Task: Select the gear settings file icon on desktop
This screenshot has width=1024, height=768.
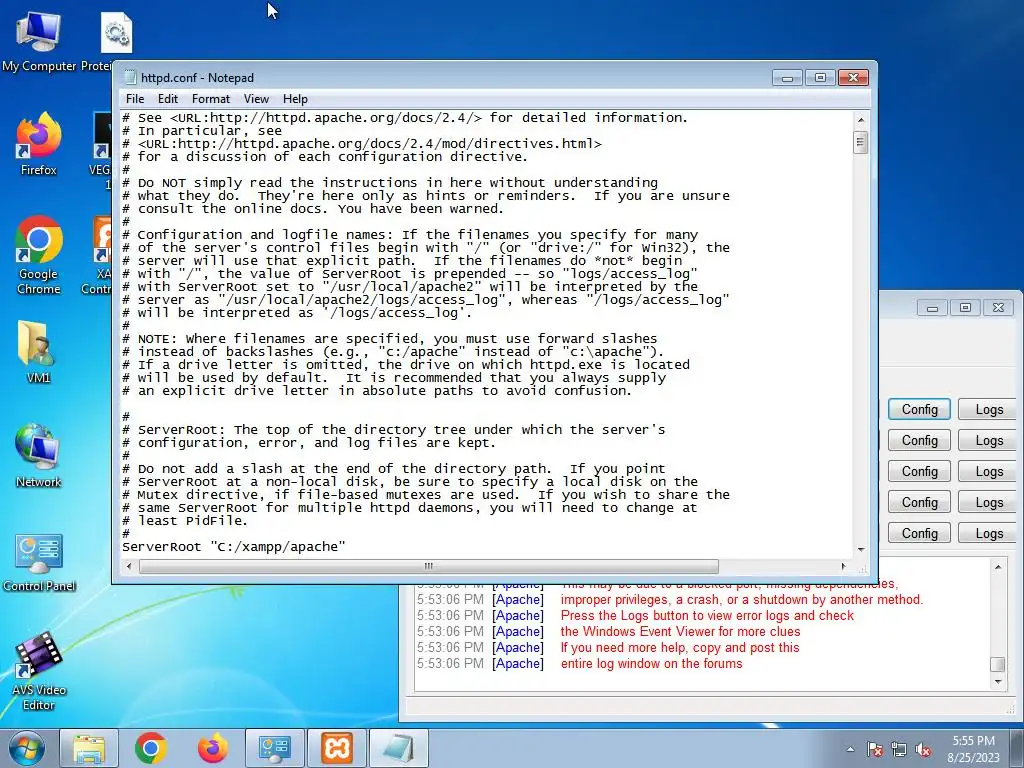Action: (x=116, y=33)
